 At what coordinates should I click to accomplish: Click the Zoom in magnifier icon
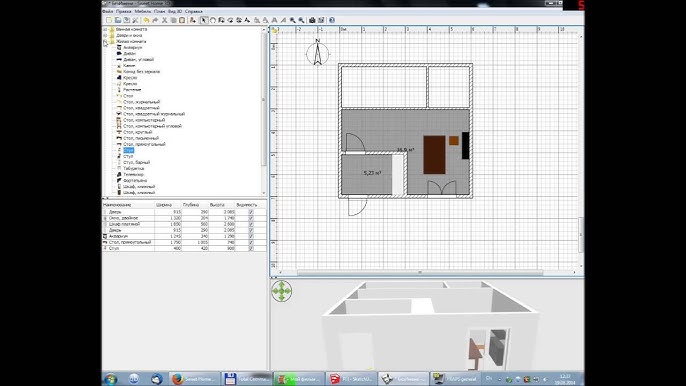[293, 20]
